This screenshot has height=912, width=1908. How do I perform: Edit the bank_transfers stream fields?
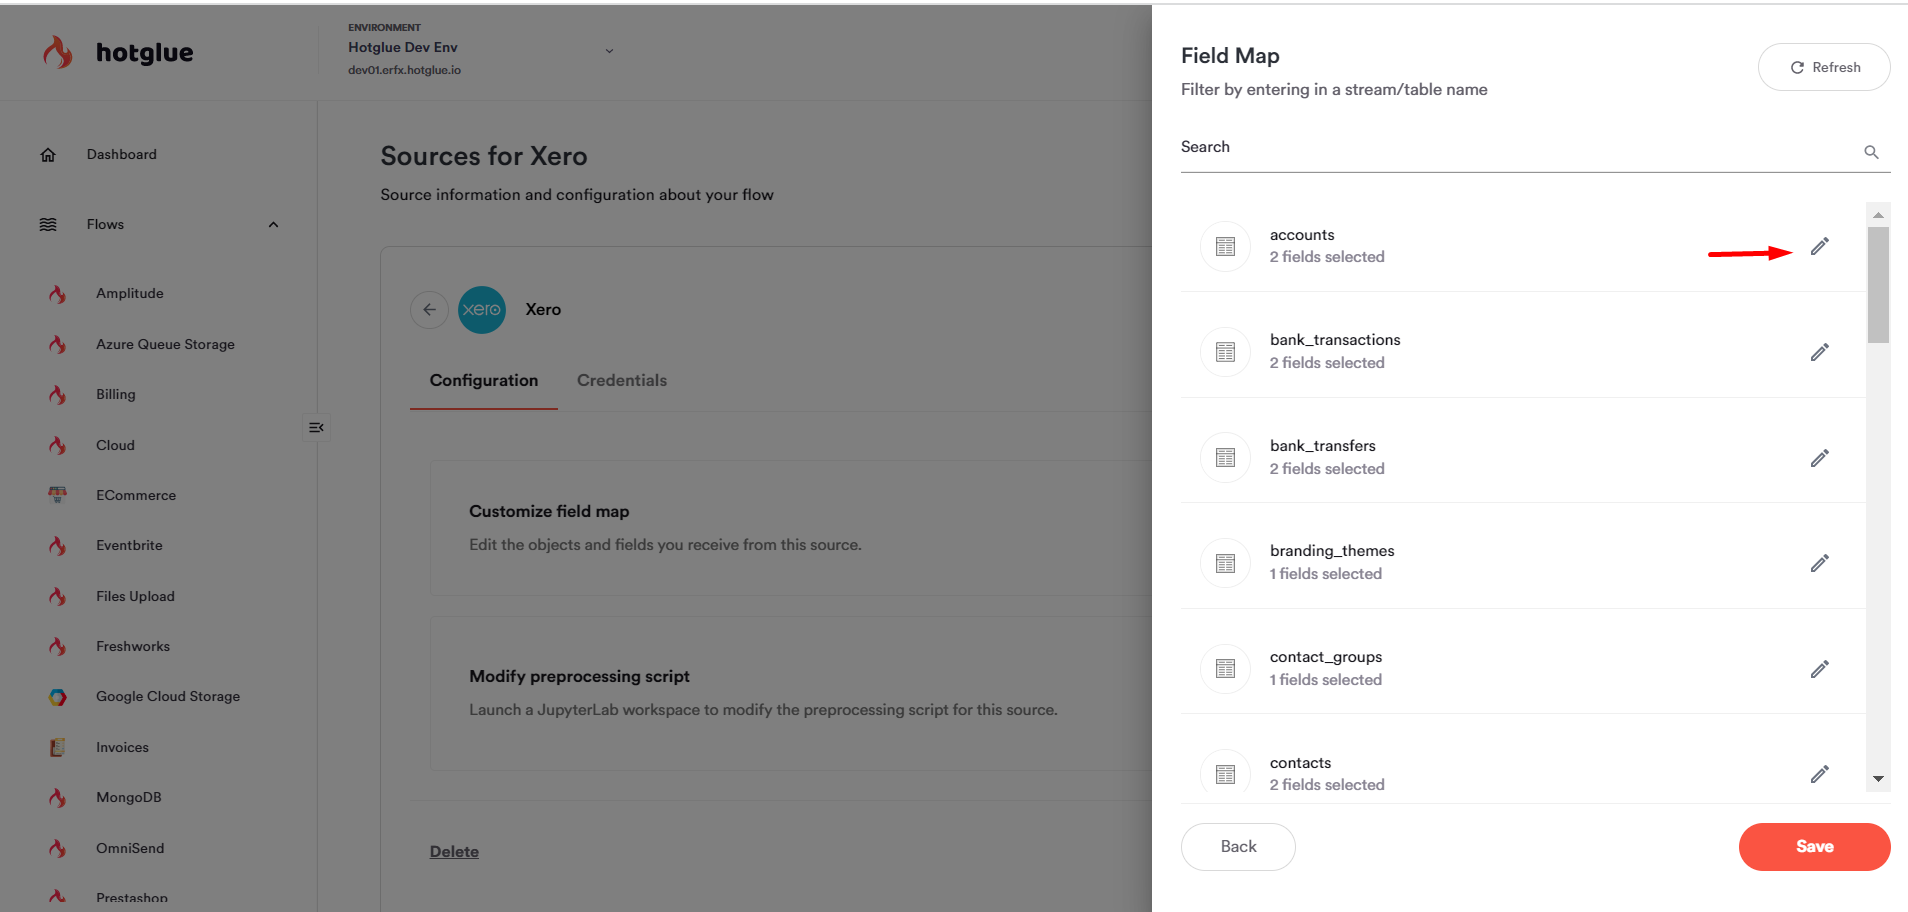[1819, 458]
